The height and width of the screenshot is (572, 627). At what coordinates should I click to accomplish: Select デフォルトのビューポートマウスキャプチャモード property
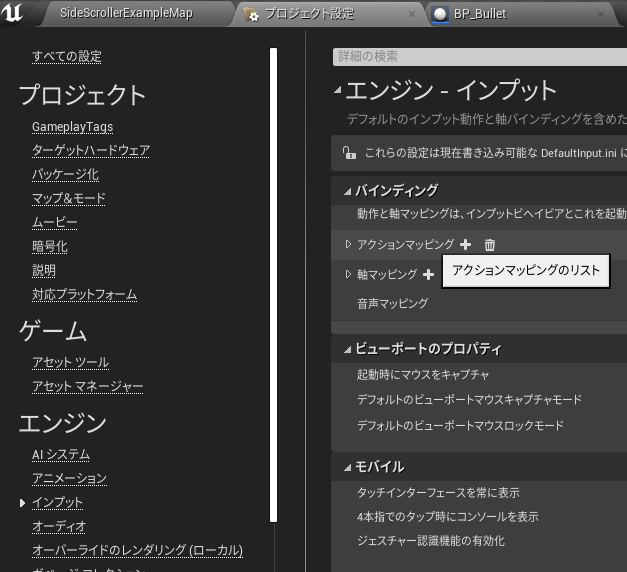point(469,399)
